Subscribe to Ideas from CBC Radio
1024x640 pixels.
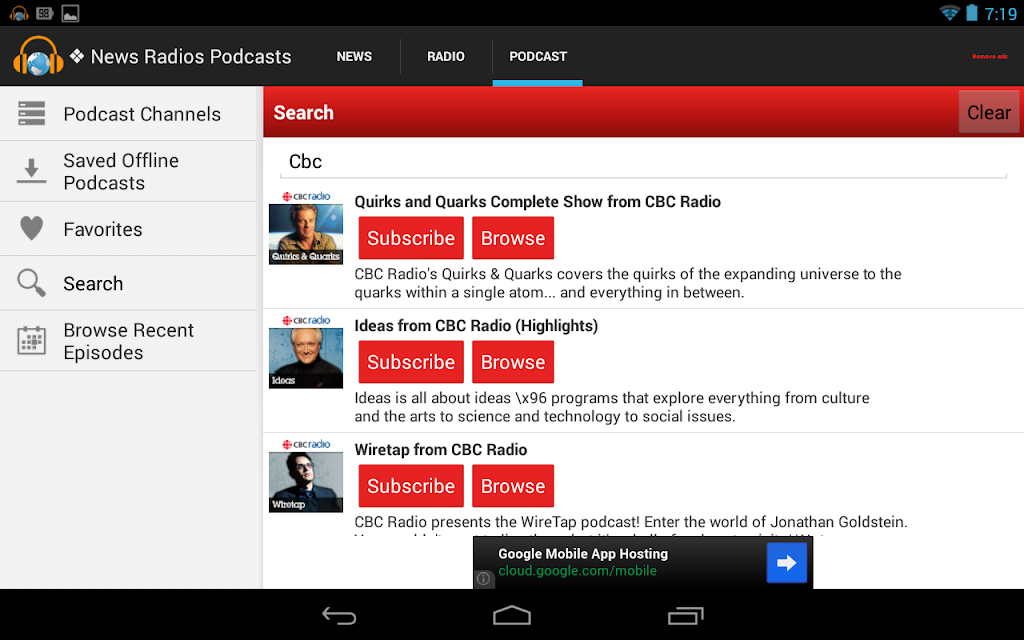(x=411, y=362)
